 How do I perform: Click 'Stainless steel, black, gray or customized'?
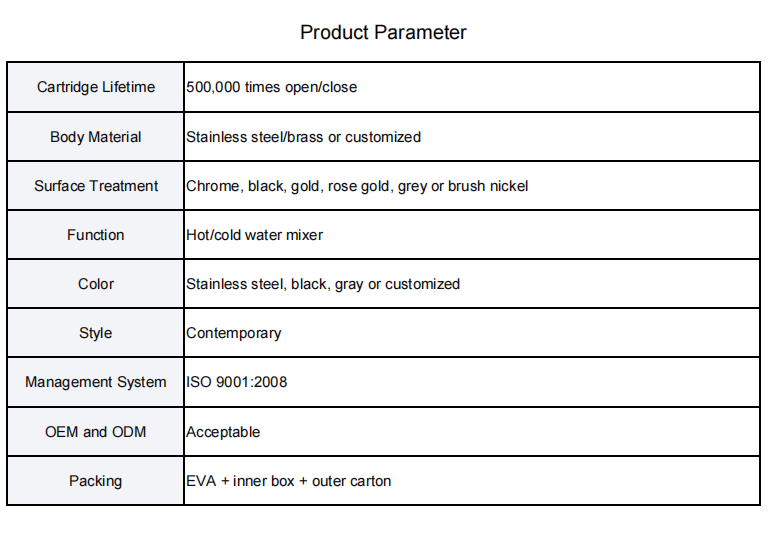click(323, 284)
